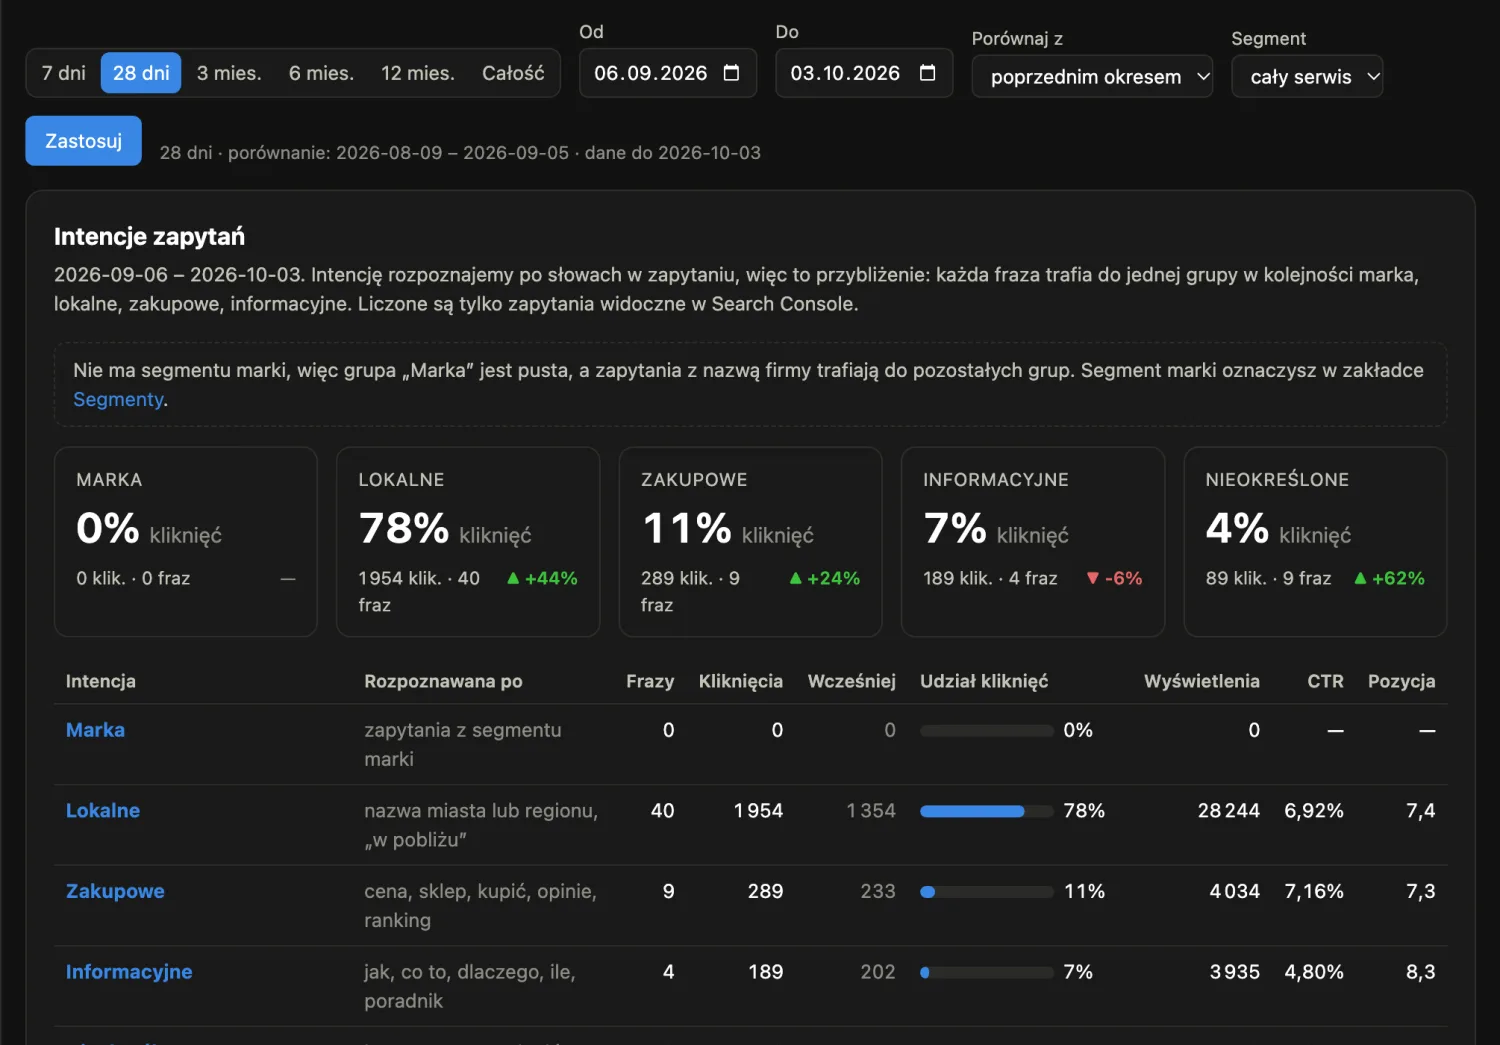Select the 28 dni range

141,73
